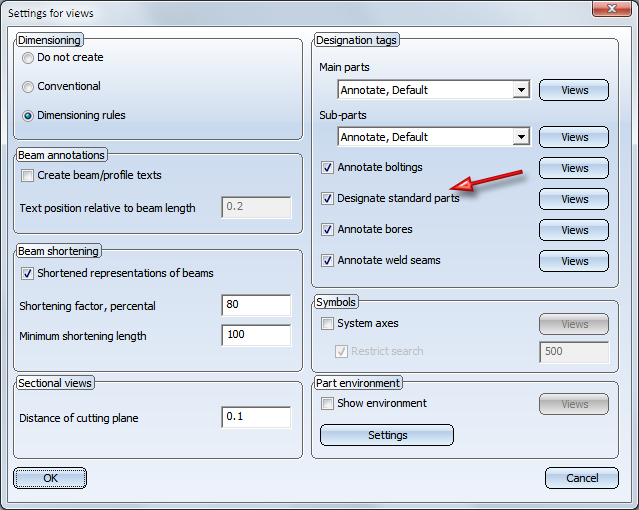Open the Sub-parts annotation dropdown
This screenshot has height=510, width=639.
click(x=521, y=137)
